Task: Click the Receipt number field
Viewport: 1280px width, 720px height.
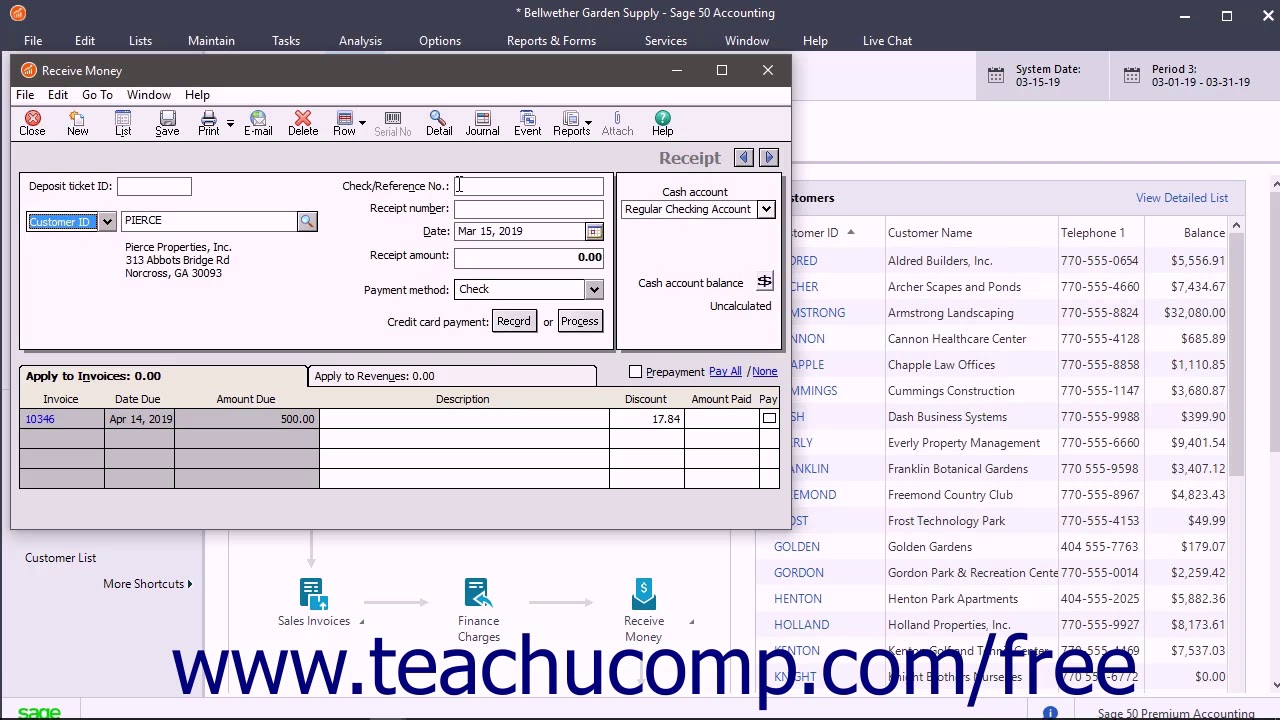Action: click(x=529, y=208)
